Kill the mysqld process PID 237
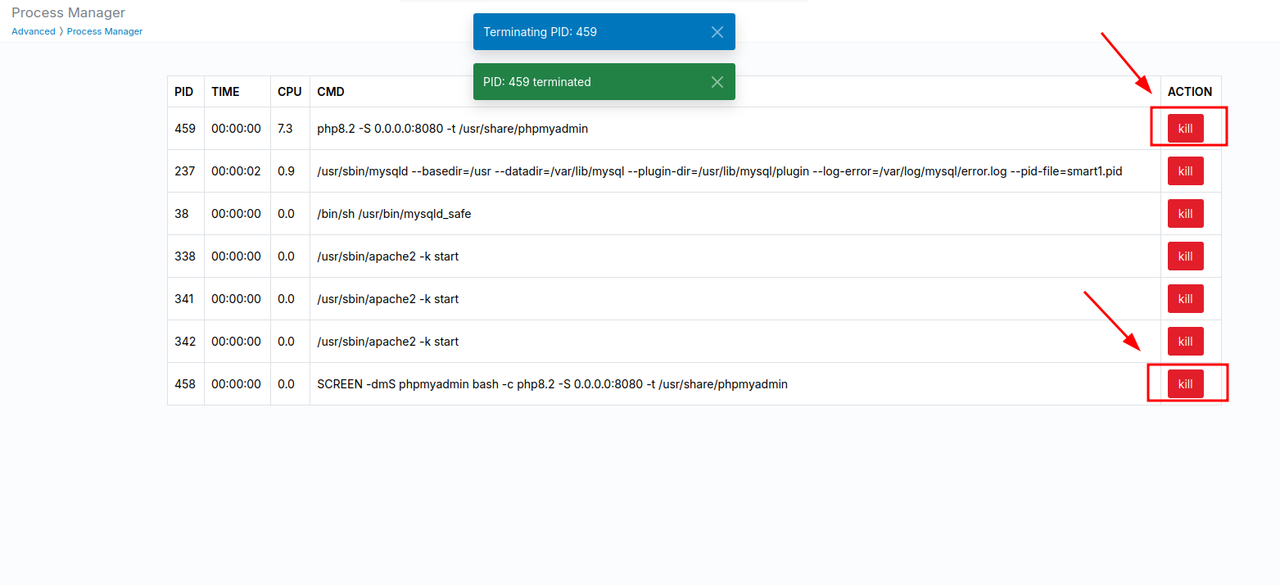 [x=1185, y=171]
